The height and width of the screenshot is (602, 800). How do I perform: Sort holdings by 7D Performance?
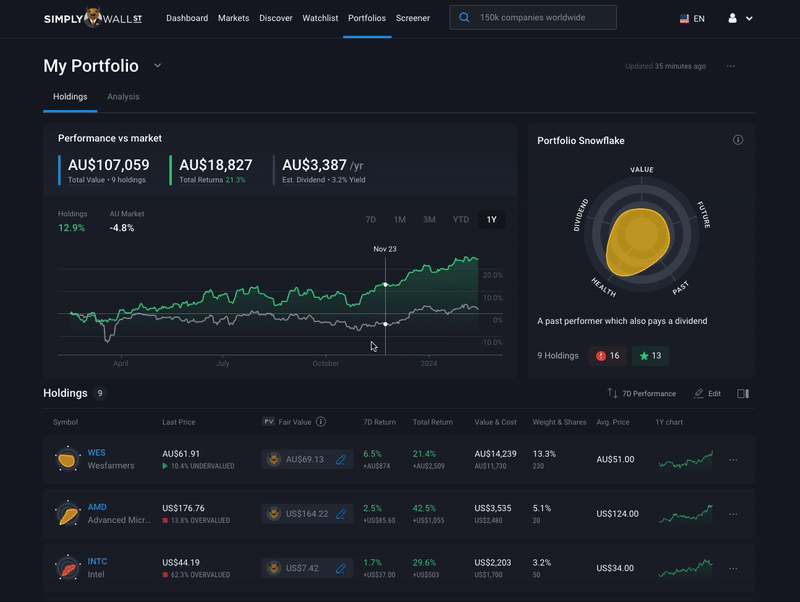(x=641, y=393)
